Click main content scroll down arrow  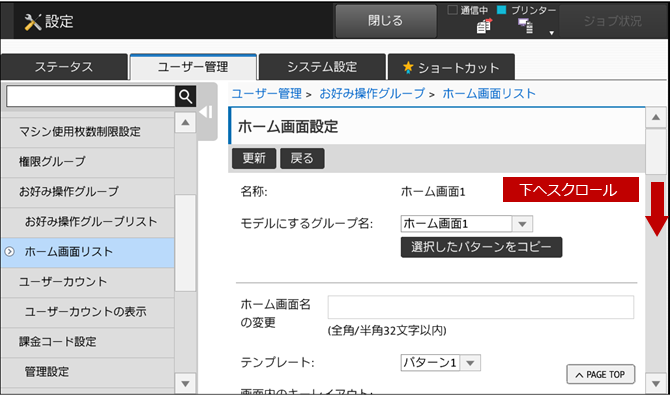[x=655, y=384]
